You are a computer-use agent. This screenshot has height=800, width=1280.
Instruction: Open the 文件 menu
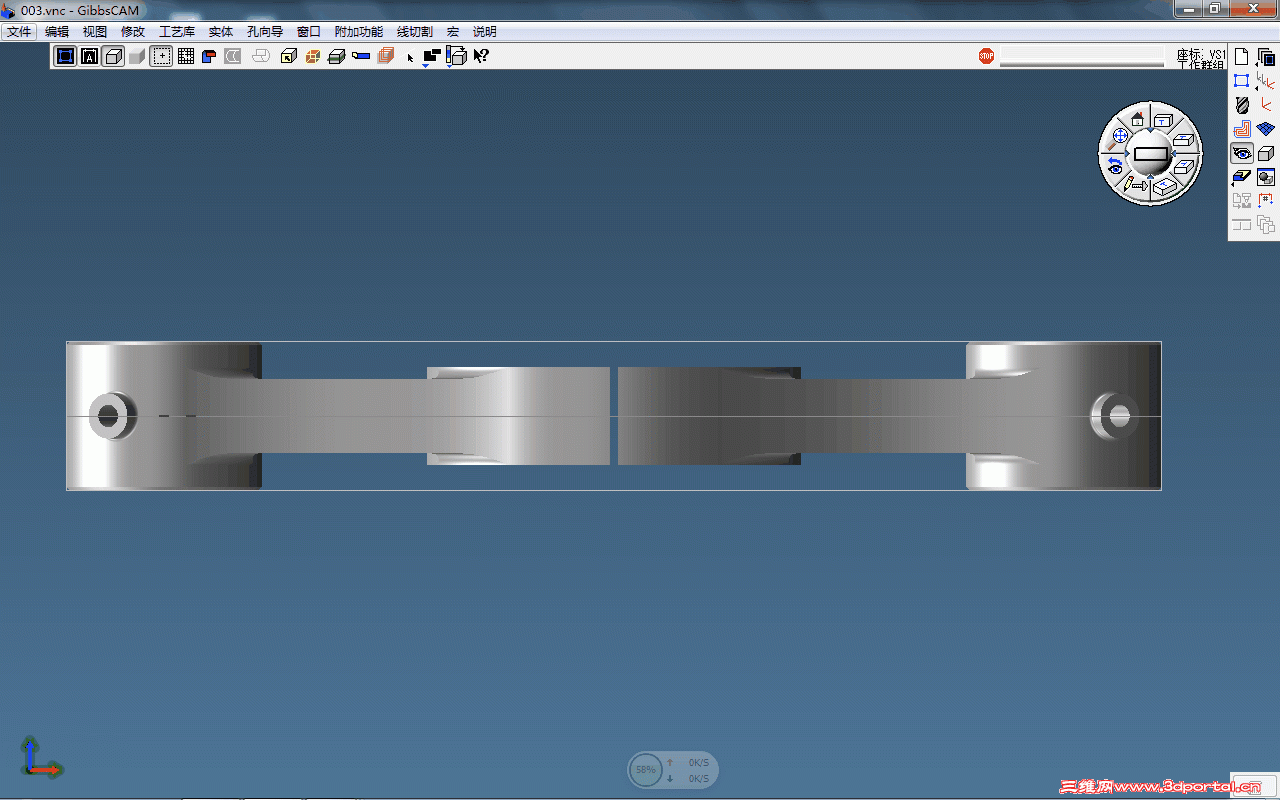[x=19, y=32]
